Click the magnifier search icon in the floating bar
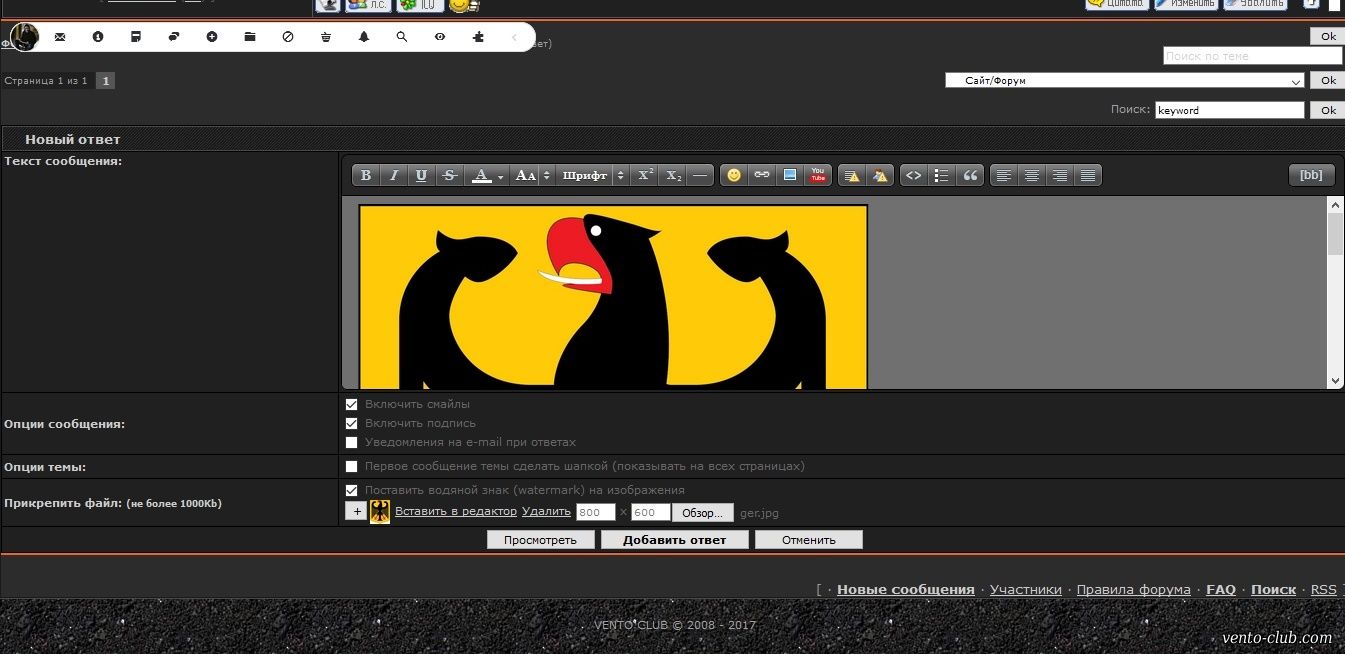Viewport: 1345px width, 654px height. [402, 37]
